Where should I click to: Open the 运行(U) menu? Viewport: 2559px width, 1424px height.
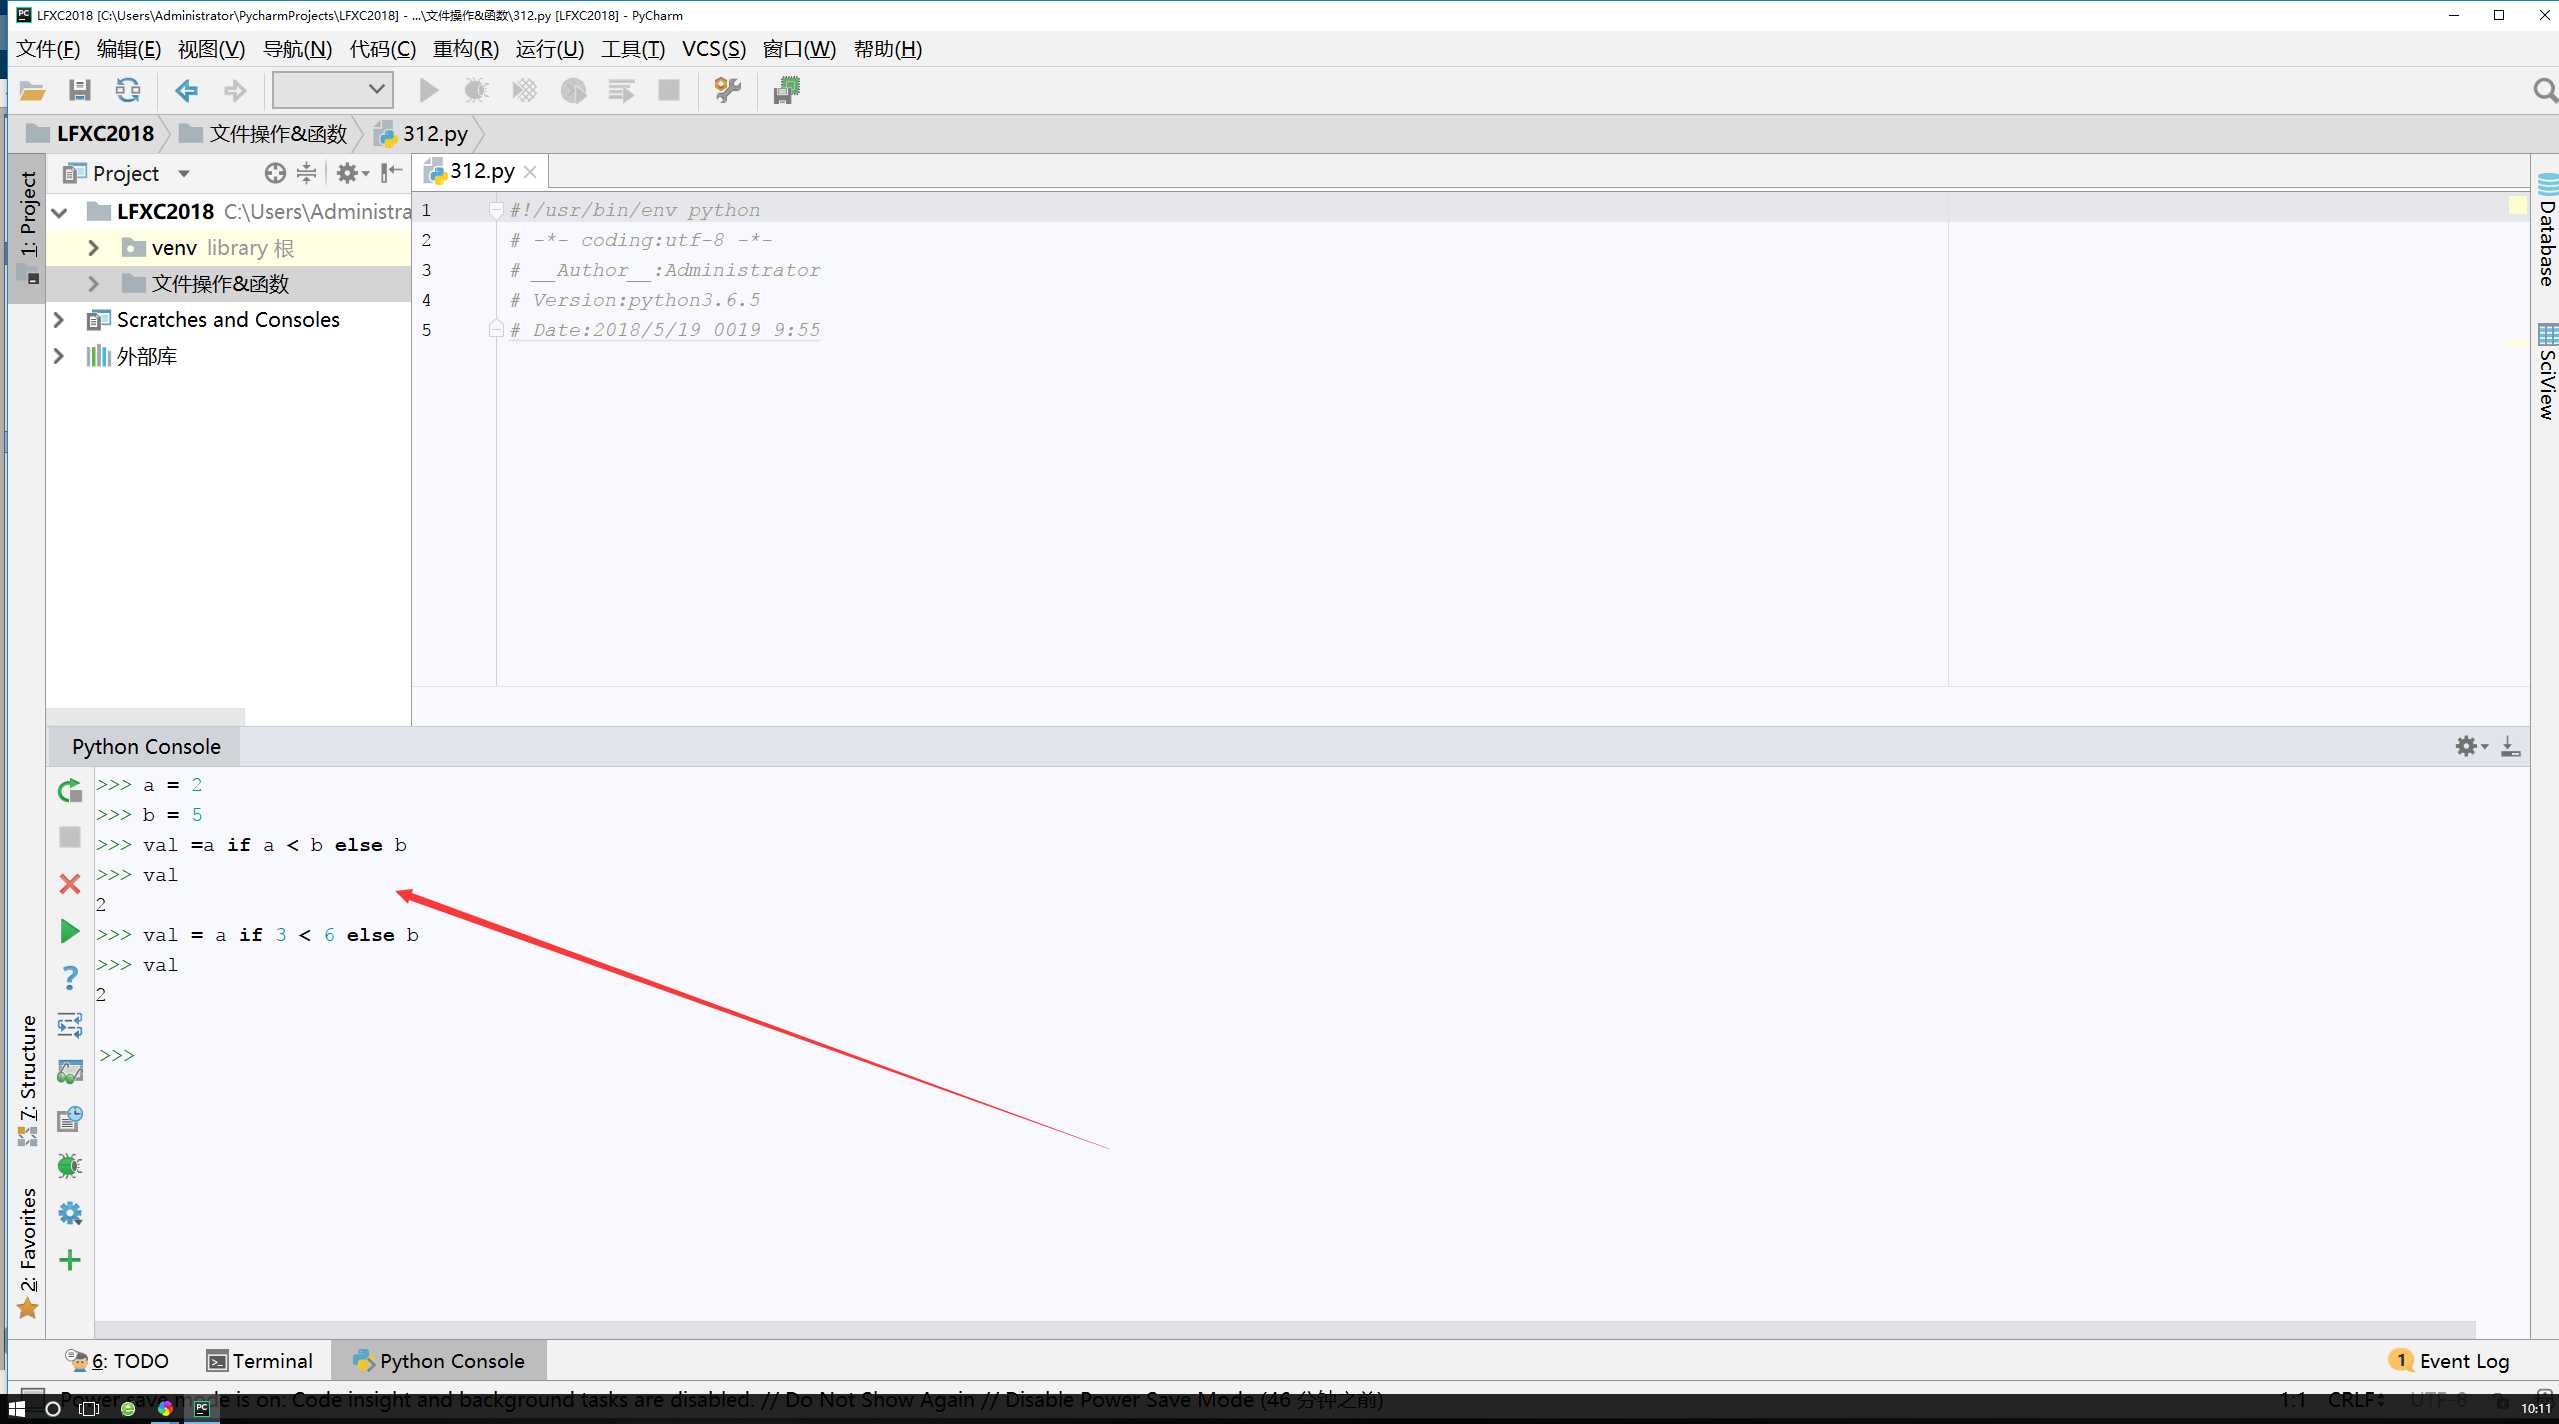[x=549, y=47]
